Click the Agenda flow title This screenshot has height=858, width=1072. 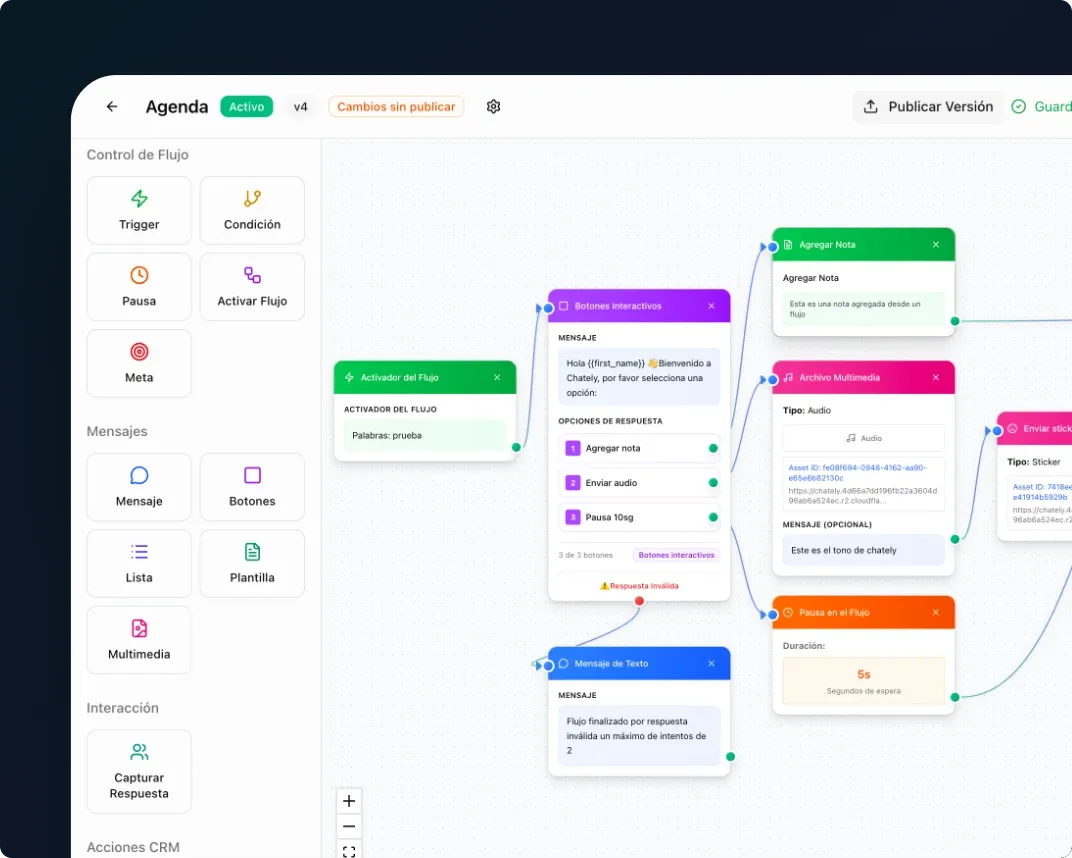[x=177, y=107]
